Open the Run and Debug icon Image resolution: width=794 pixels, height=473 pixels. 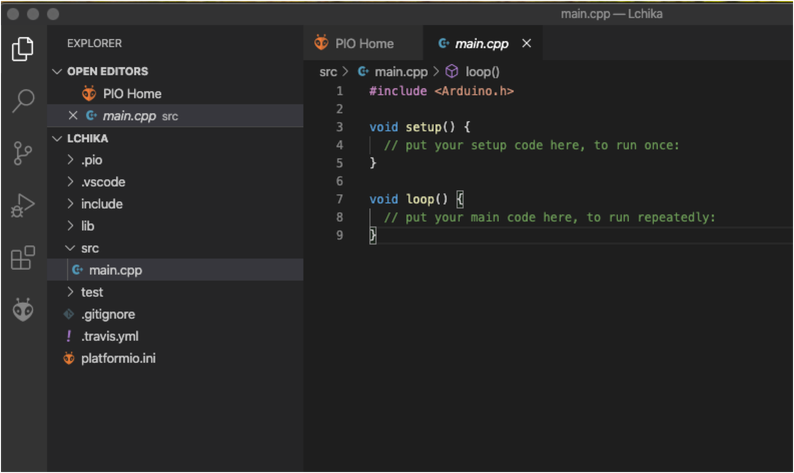pyautogui.click(x=23, y=206)
